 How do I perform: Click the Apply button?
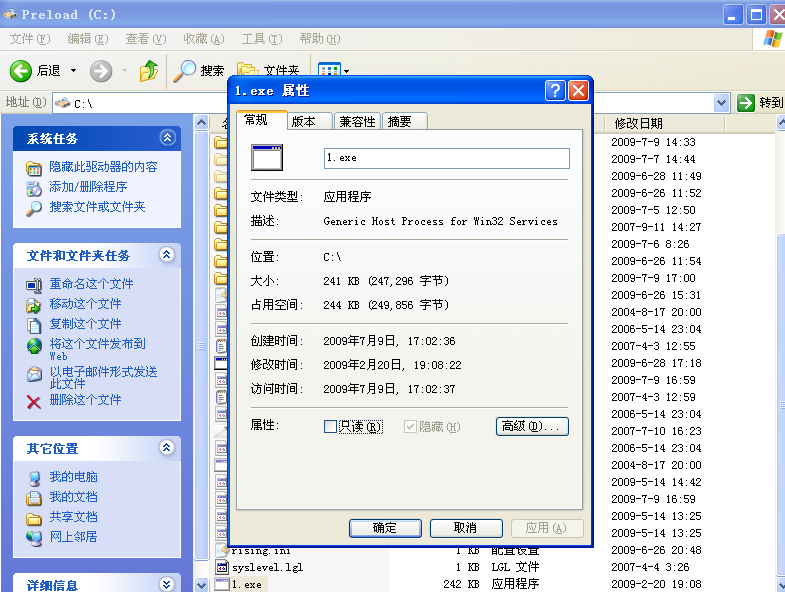pos(547,528)
